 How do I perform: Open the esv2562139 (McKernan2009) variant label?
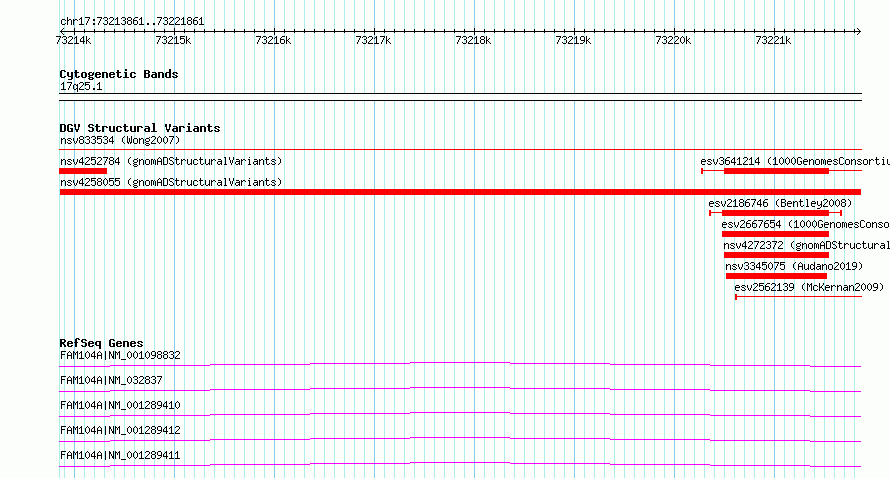tap(809, 287)
